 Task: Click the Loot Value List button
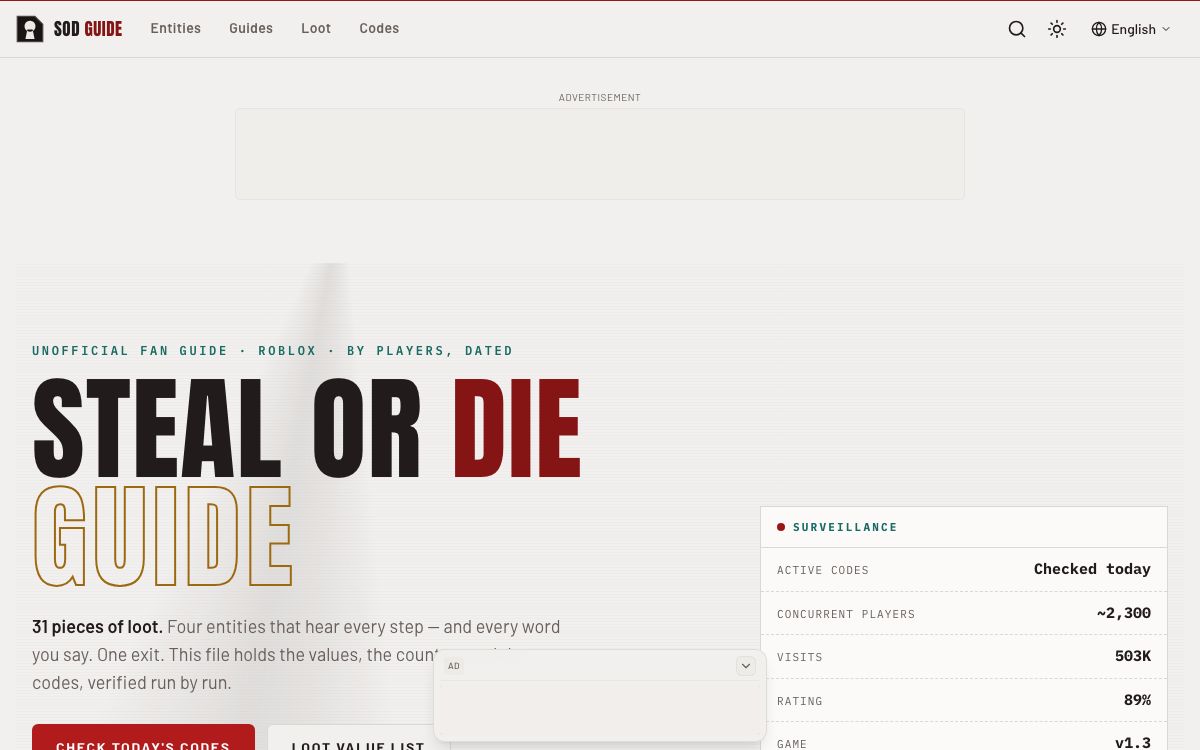coord(358,738)
